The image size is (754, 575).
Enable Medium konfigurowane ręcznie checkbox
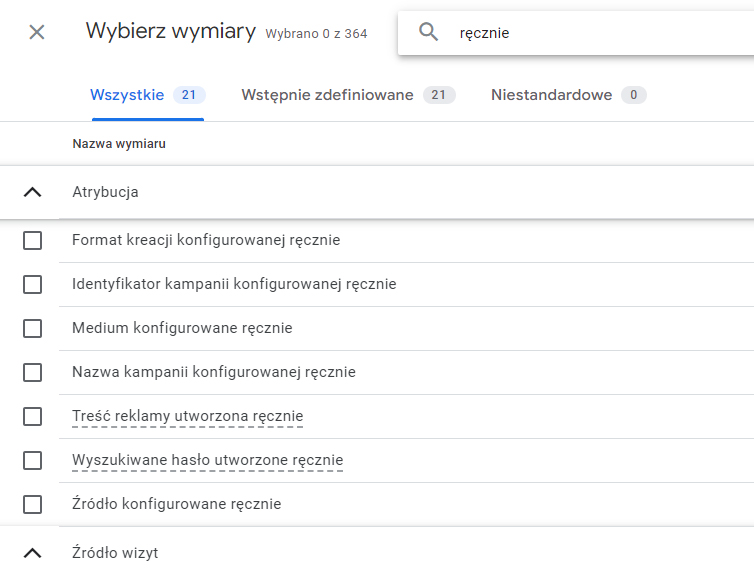32,328
